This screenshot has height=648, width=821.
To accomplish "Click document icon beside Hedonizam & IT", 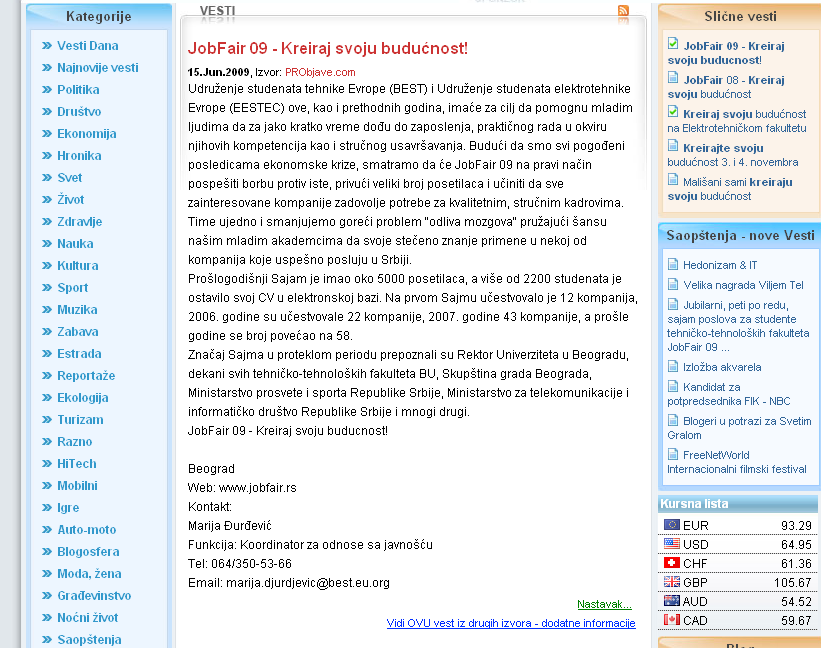I will click(x=673, y=265).
